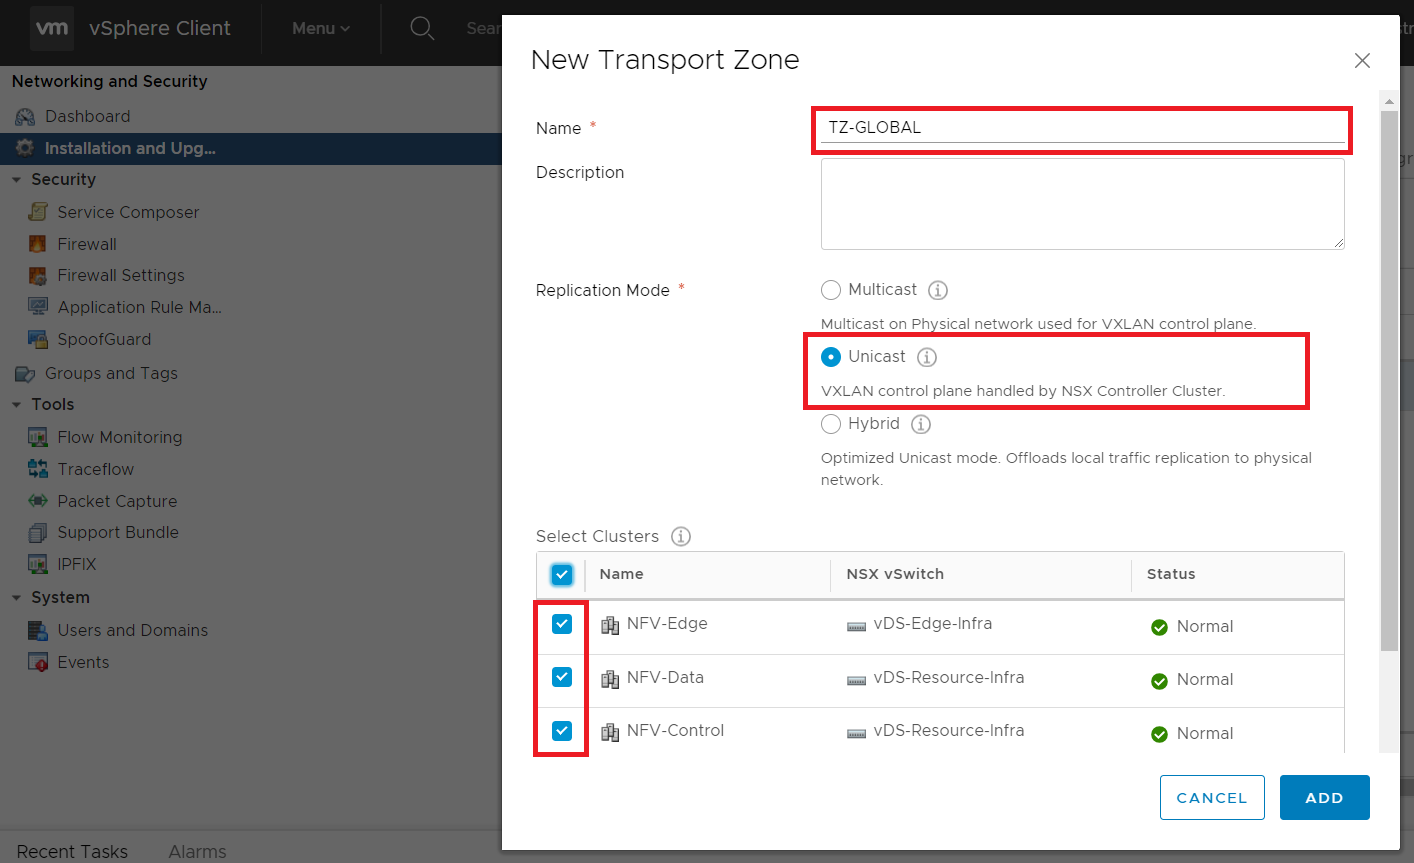Select the Multicast replication mode
Image resolution: width=1414 pixels, height=863 pixels.
click(x=831, y=290)
